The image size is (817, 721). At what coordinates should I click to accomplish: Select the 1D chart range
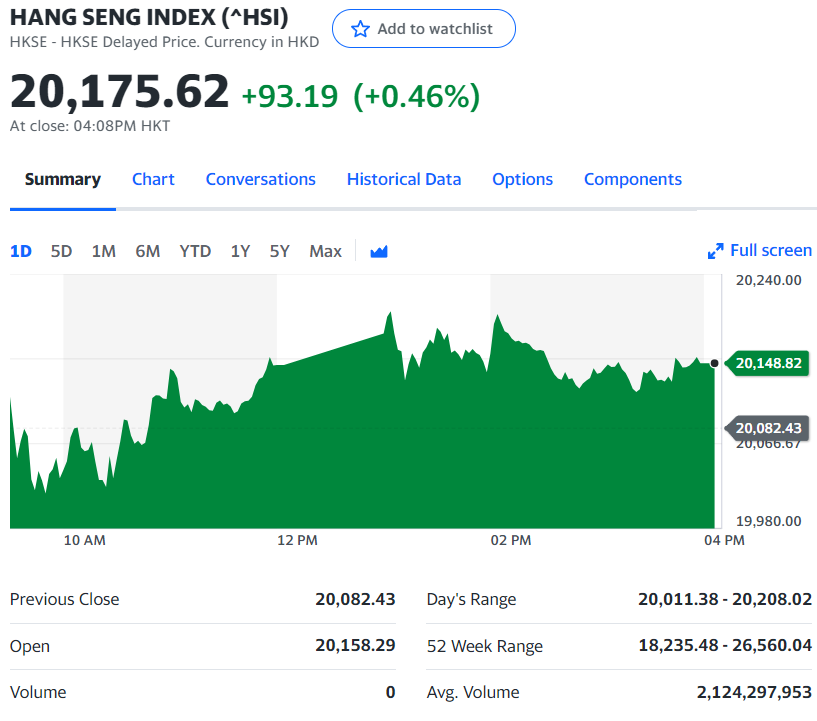click(x=21, y=252)
